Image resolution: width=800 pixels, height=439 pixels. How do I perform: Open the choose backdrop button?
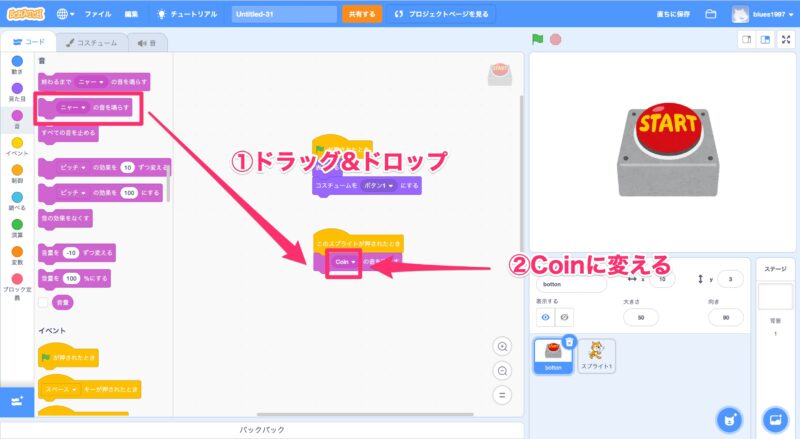coord(774,417)
